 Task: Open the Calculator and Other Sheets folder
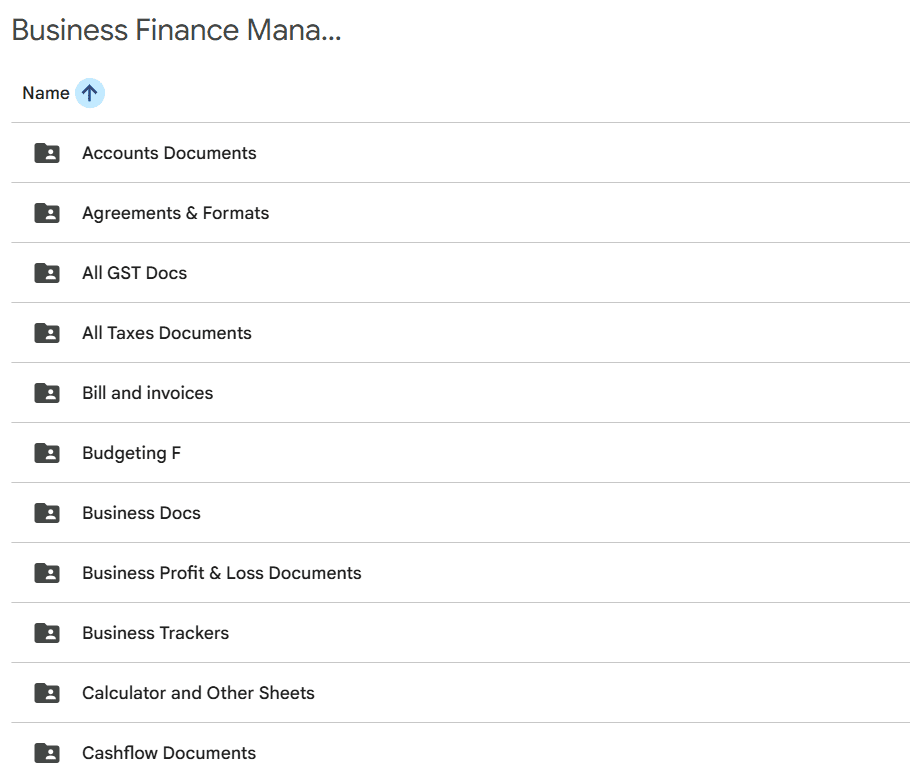coord(198,693)
